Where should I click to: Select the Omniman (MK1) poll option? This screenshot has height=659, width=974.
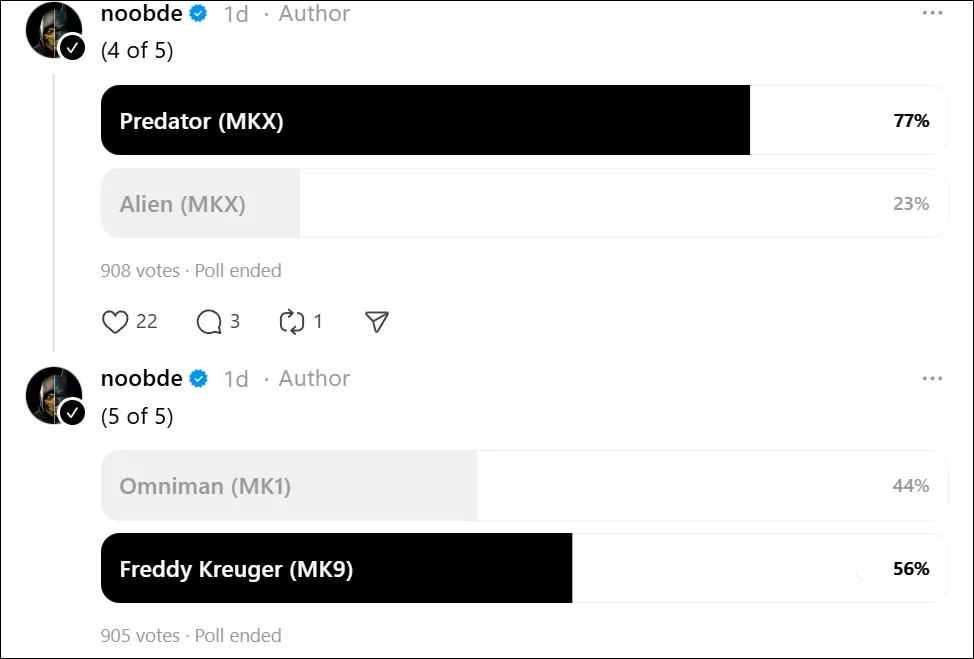(x=524, y=486)
